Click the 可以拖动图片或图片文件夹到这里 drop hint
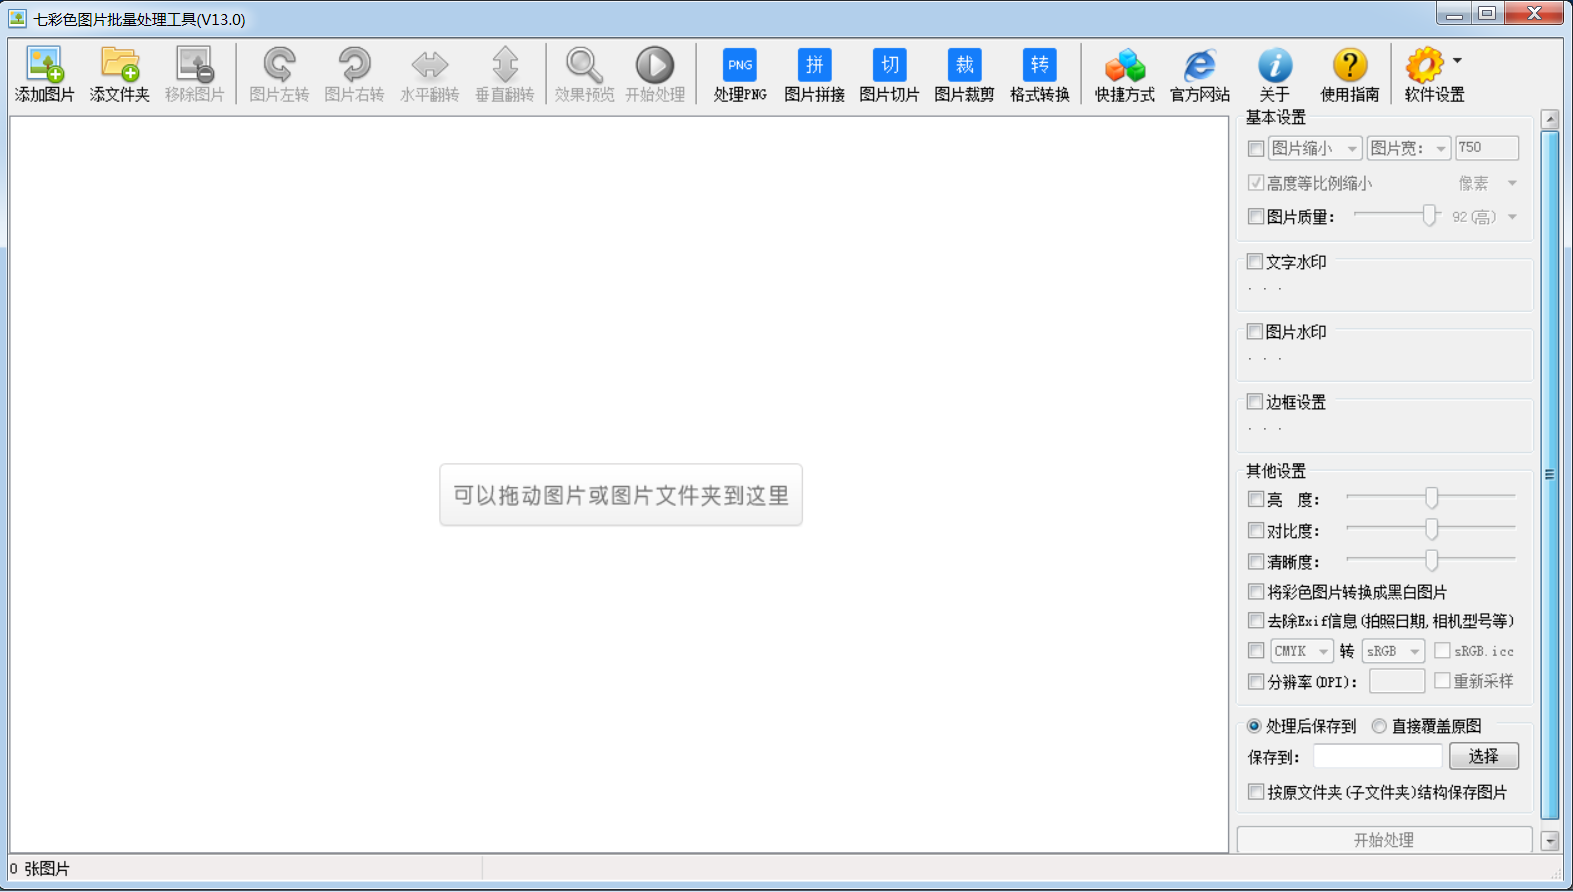This screenshot has width=1573, height=892. click(621, 495)
